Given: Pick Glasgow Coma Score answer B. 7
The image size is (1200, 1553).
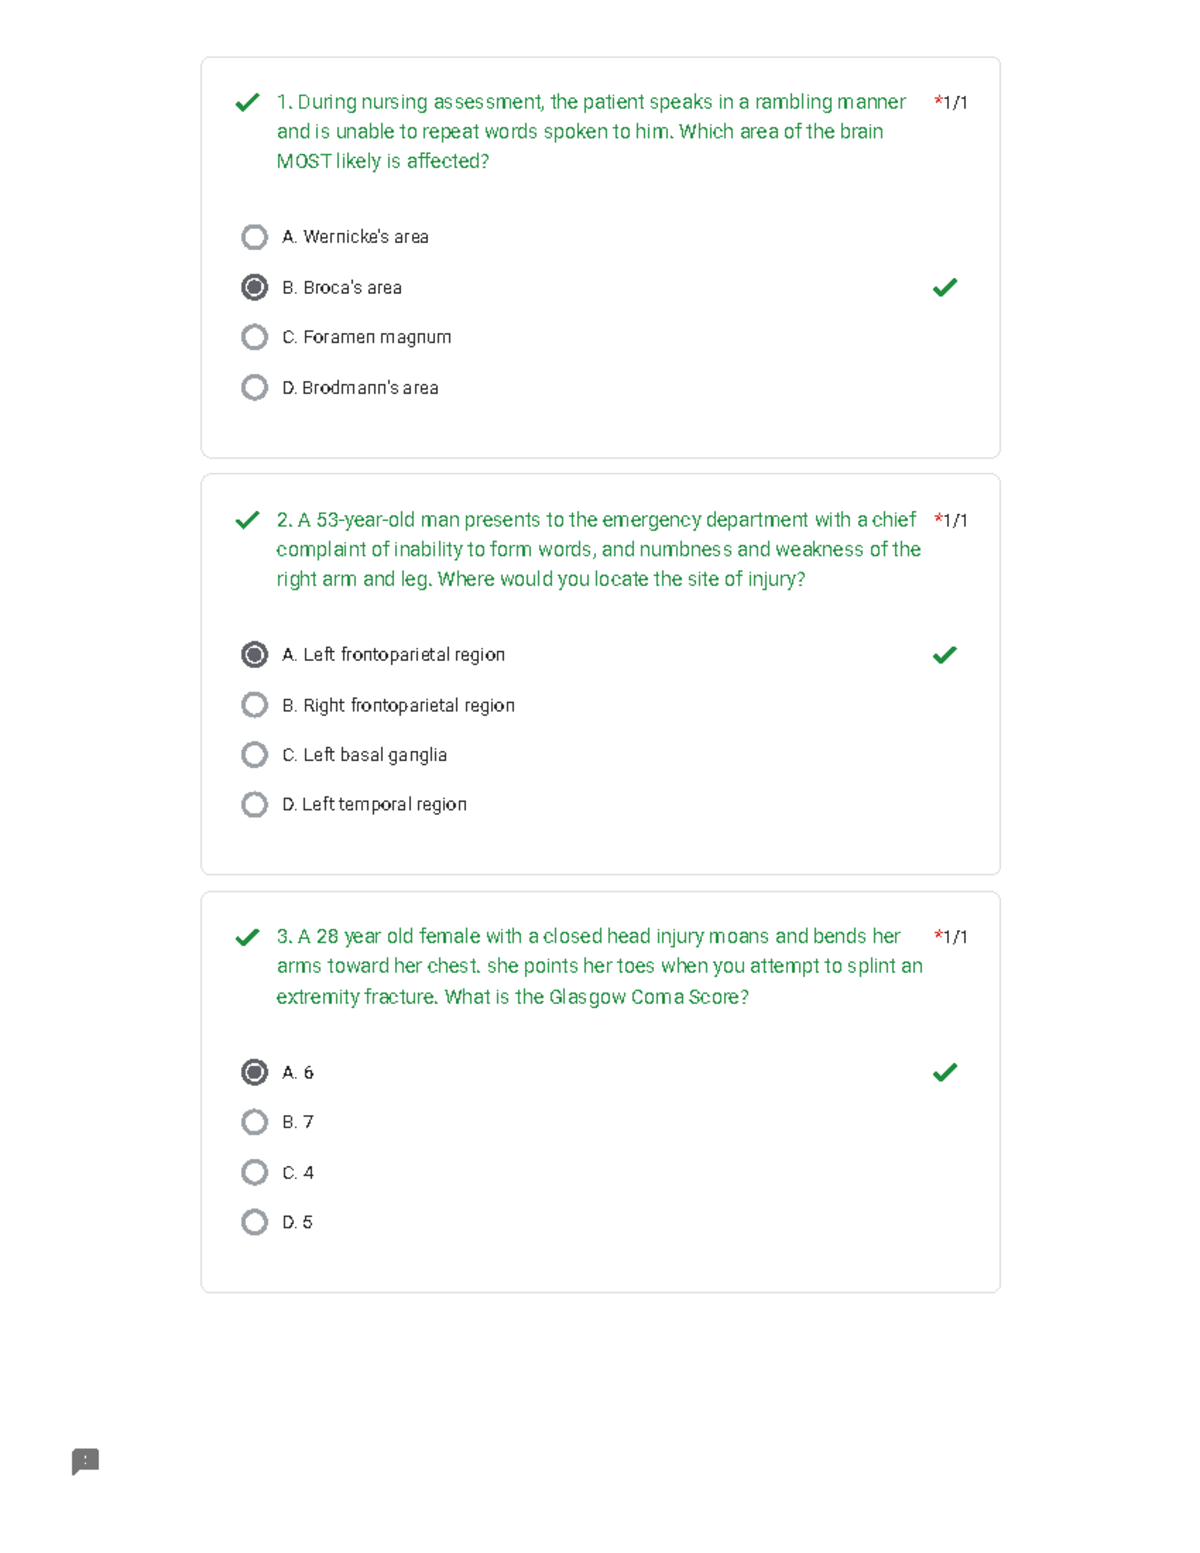Looking at the screenshot, I should (255, 1122).
